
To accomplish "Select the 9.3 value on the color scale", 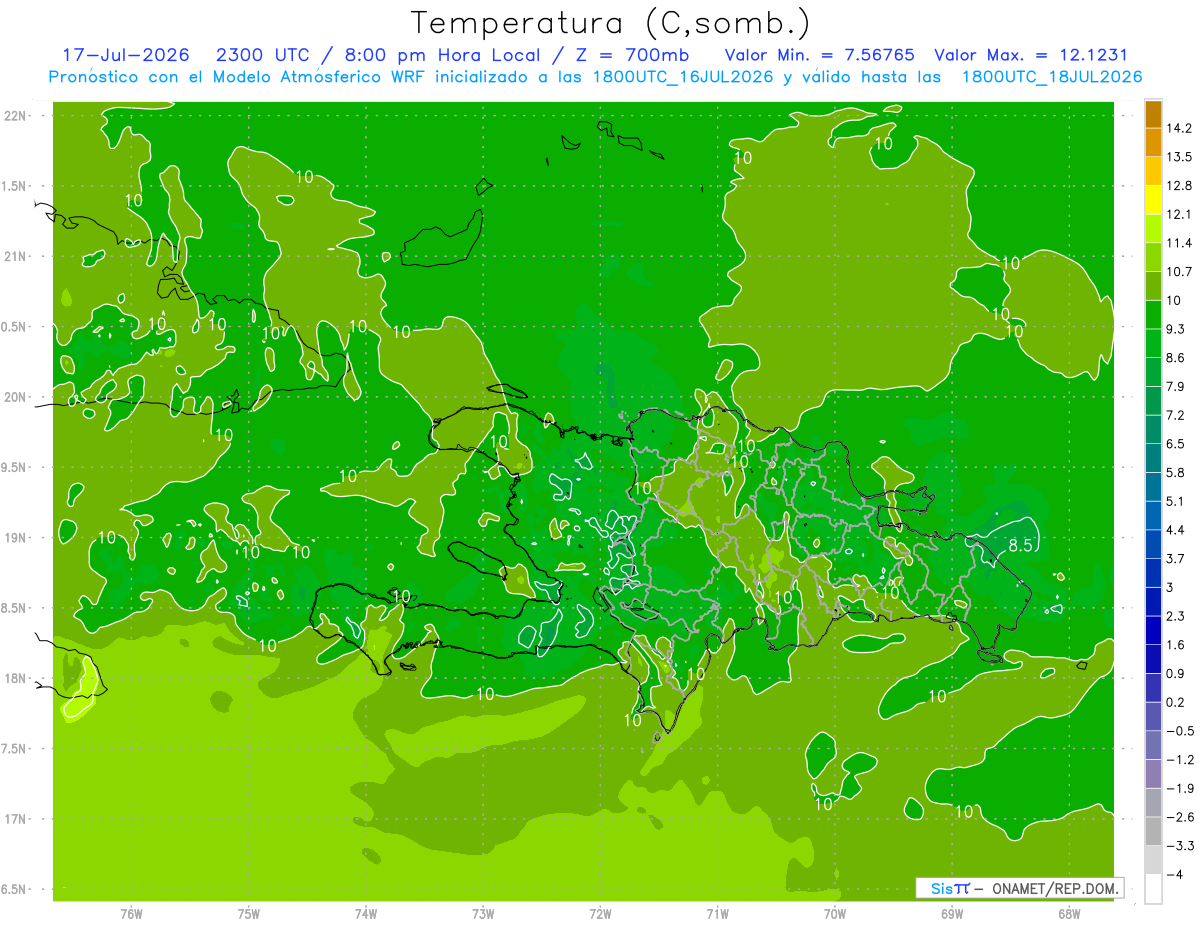I will click(x=1177, y=328).
